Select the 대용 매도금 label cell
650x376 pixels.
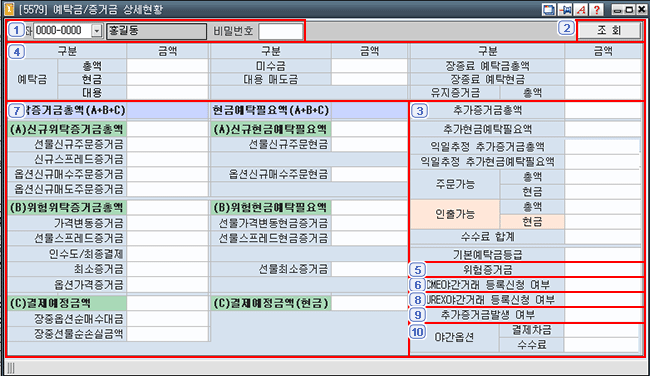271,79
